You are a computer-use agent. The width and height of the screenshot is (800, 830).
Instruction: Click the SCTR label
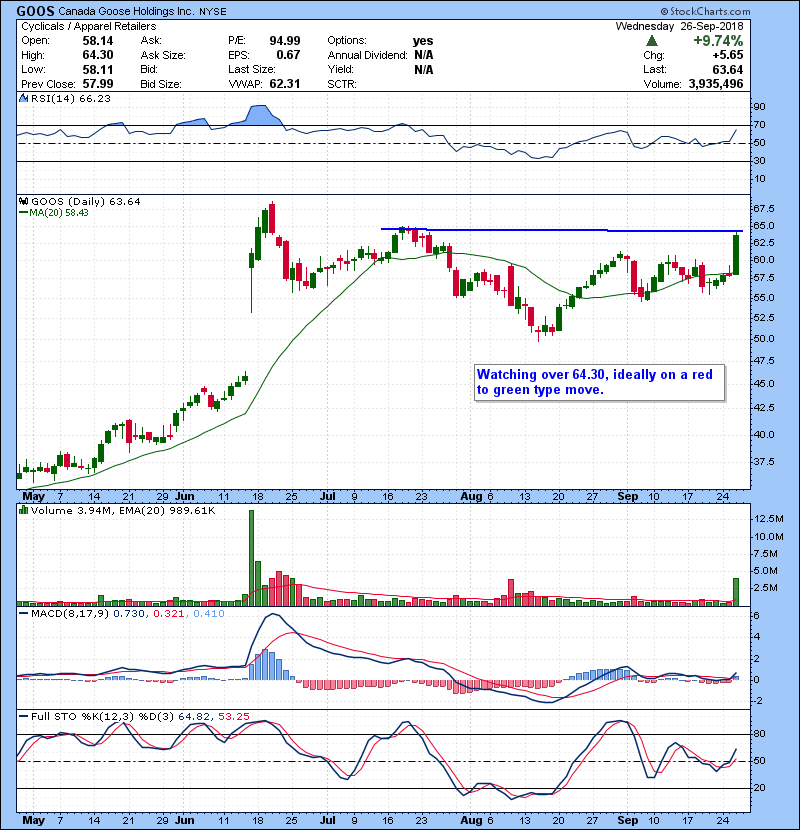[342, 84]
